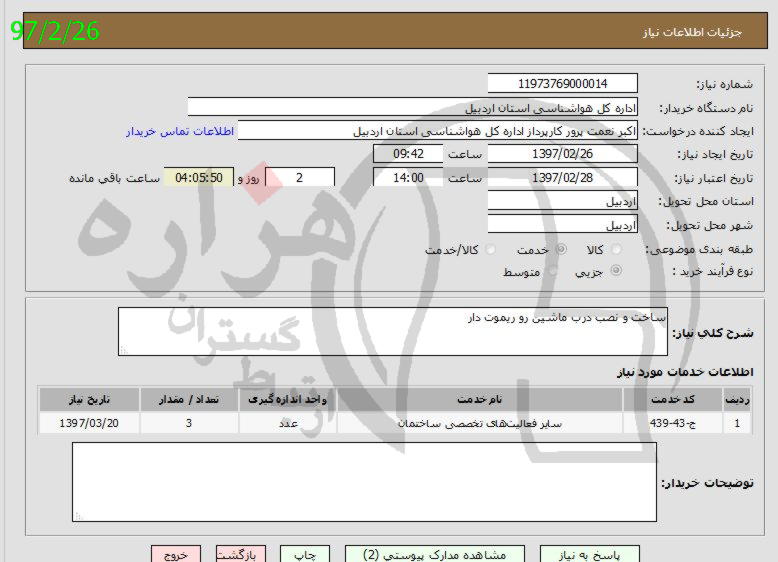Choose the جزیی purchase type radio
This screenshot has height=562, width=778.
coord(616,271)
